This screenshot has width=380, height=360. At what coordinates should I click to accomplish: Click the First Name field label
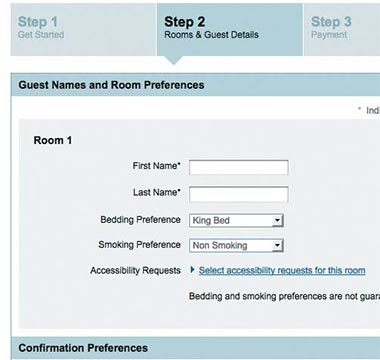(x=156, y=166)
